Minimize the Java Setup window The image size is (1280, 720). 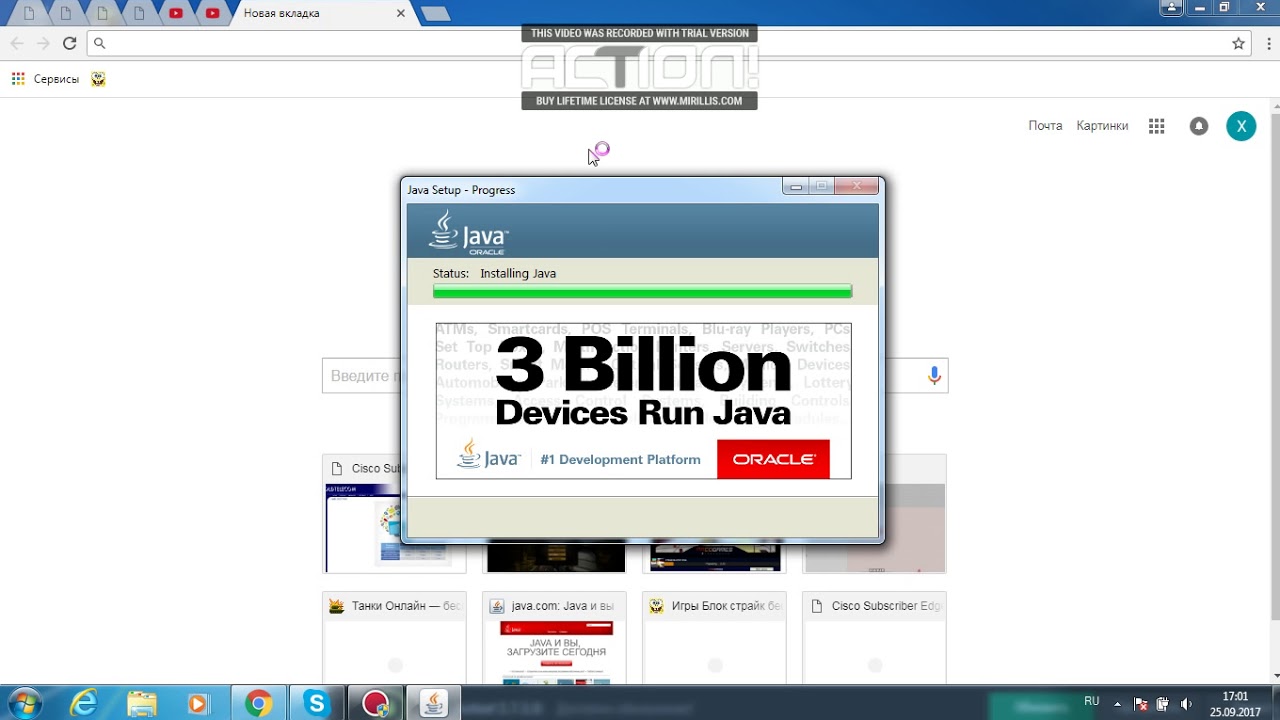point(796,186)
